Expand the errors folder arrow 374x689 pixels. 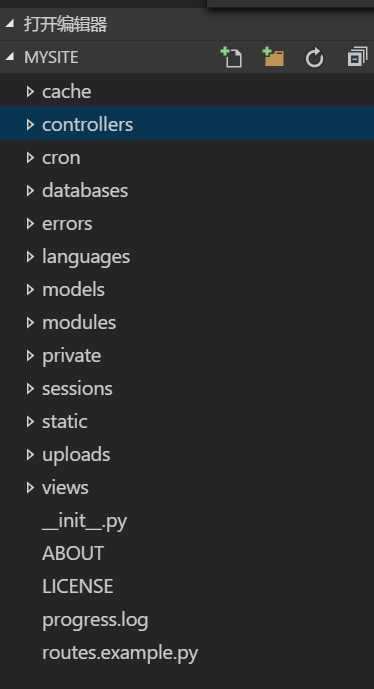(x=30, y=223)
